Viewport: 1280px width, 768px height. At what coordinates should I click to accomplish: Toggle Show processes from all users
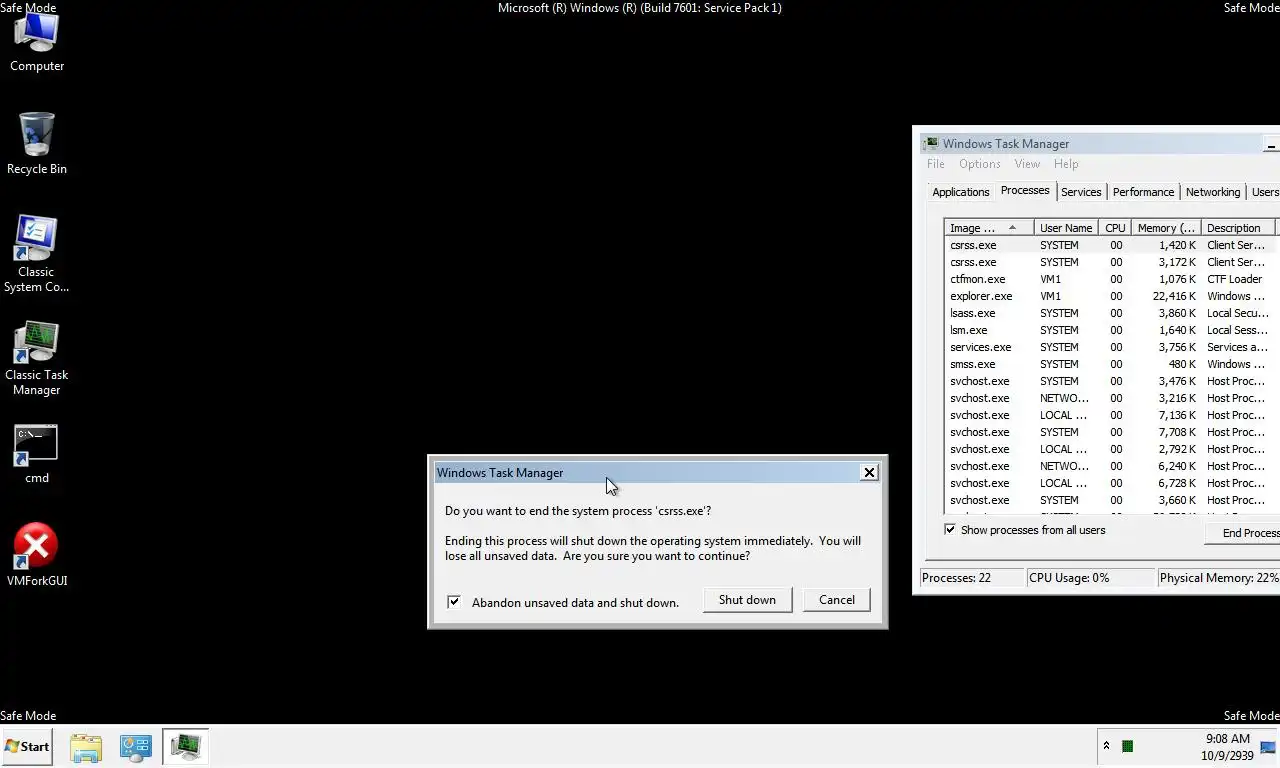click(x=950, y=530)
